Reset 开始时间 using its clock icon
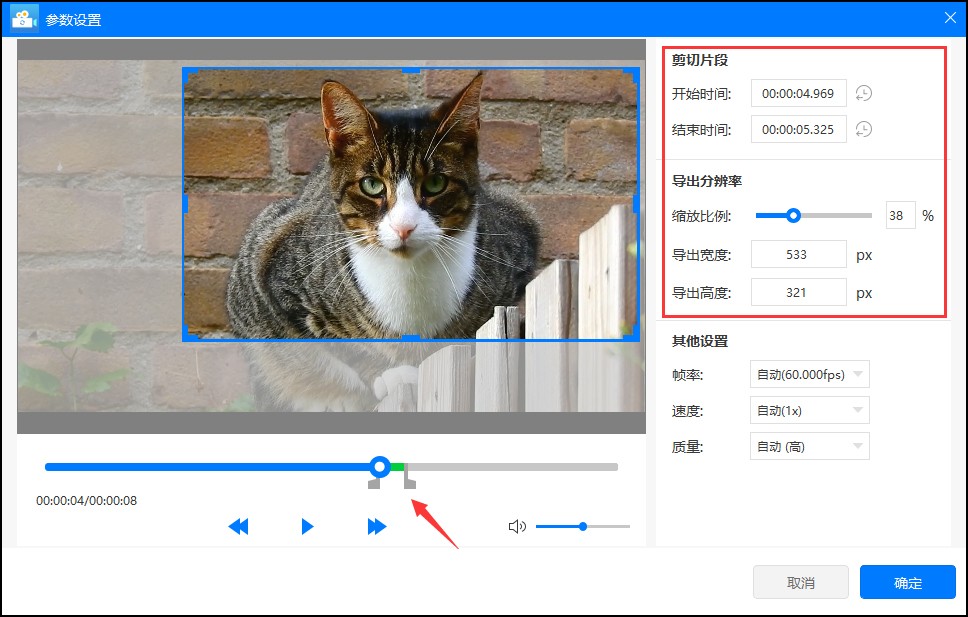 click(x=863, y=92)
